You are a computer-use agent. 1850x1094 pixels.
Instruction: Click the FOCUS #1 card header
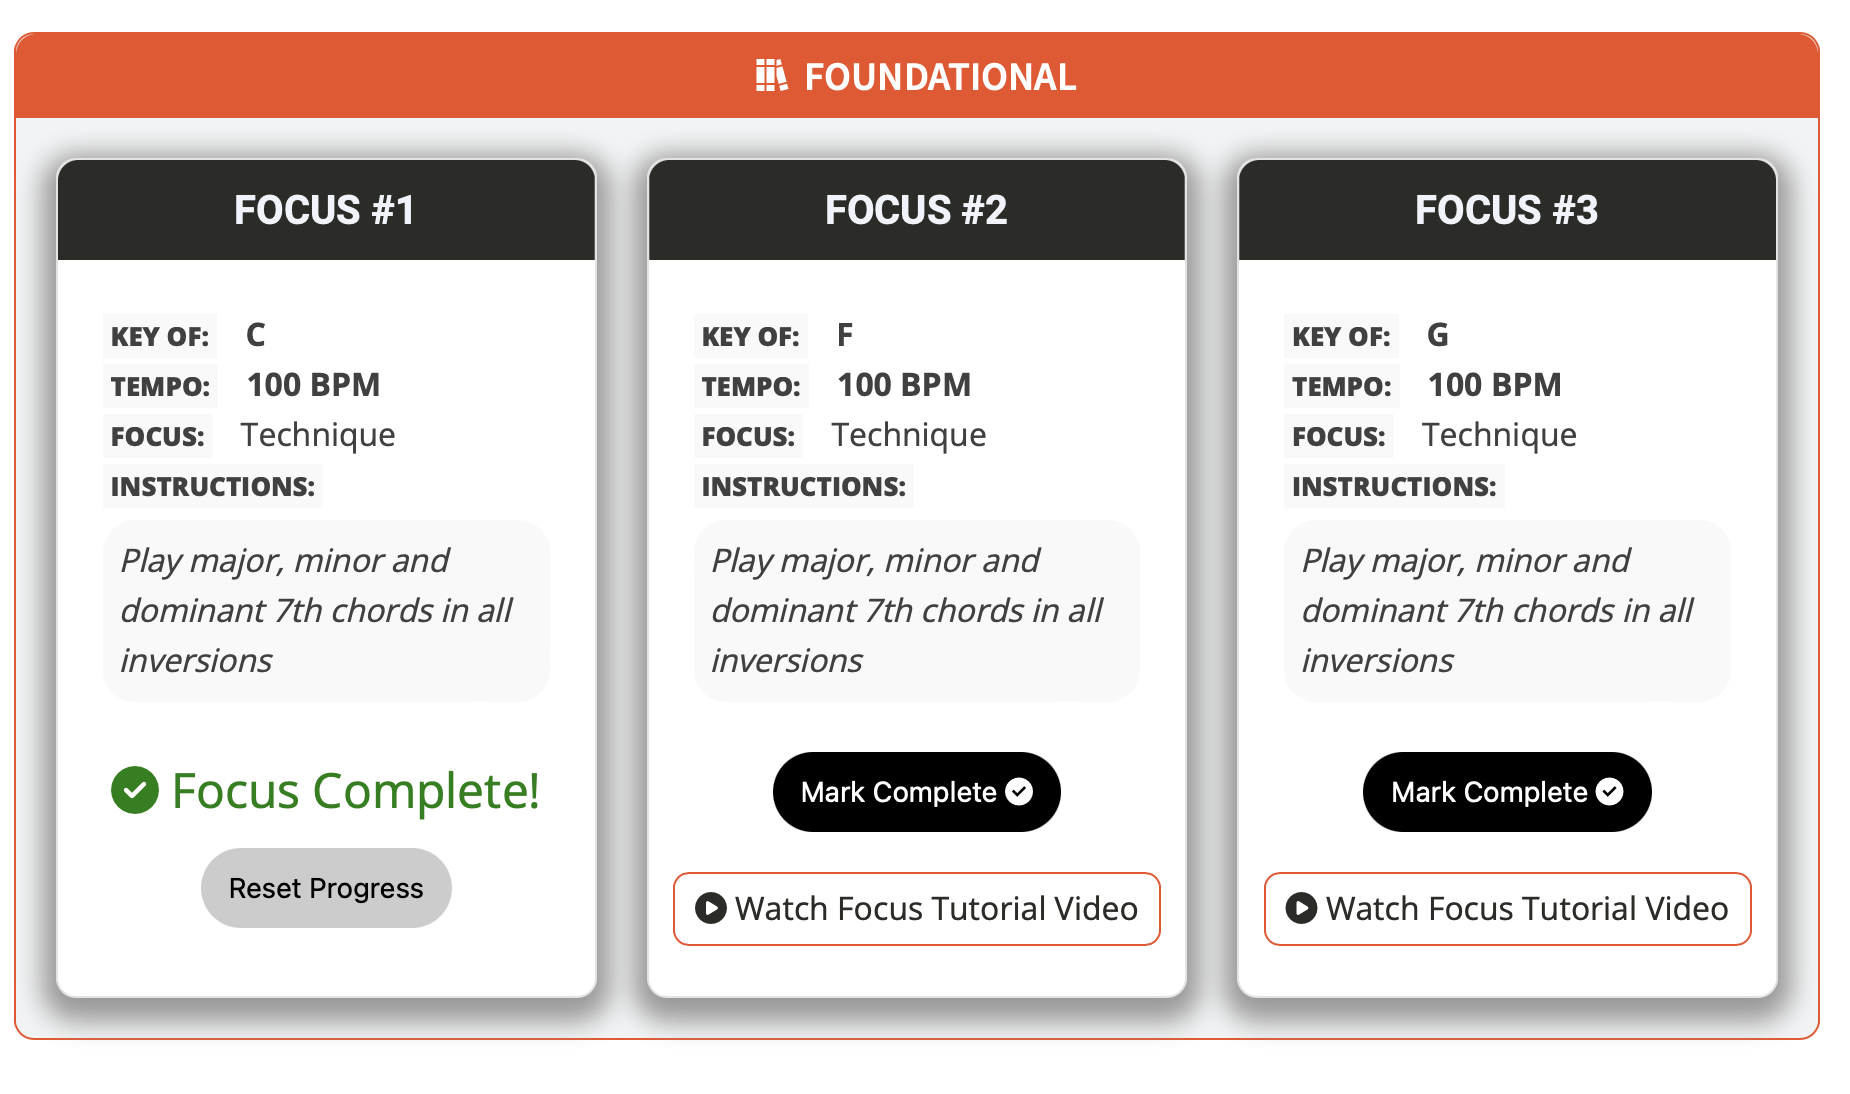pos(326,210)
